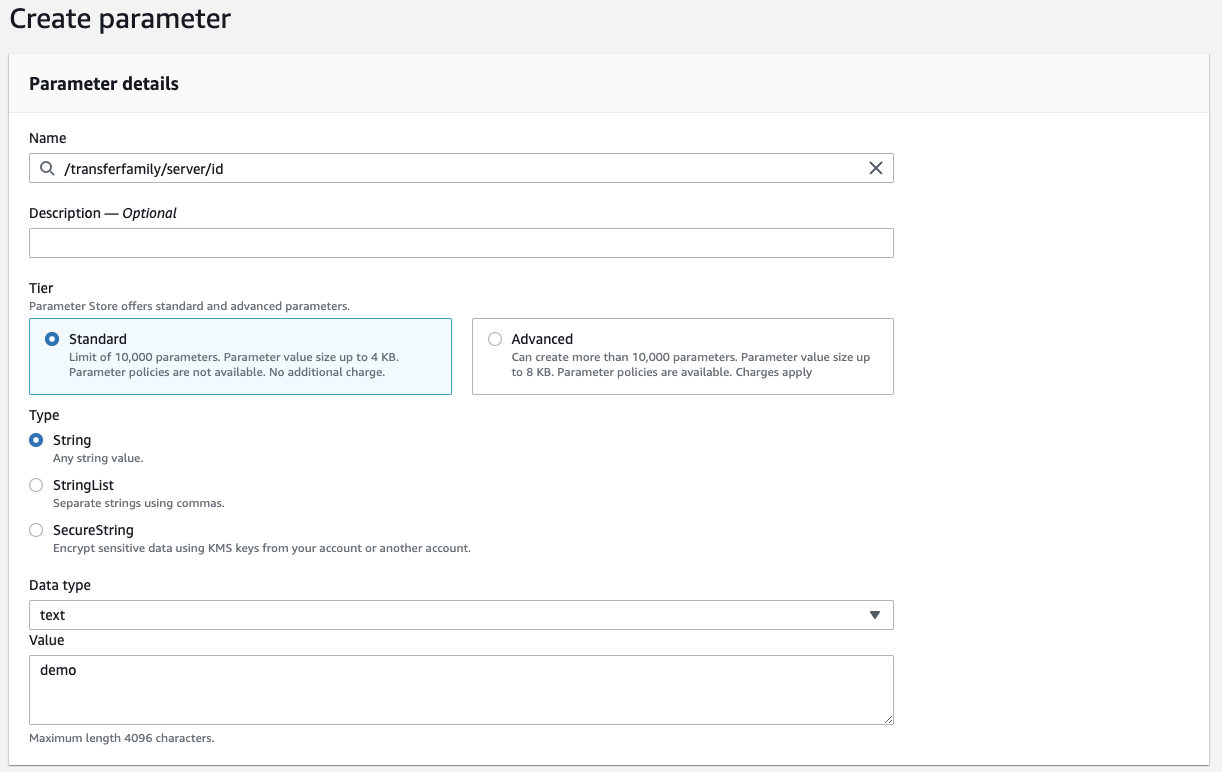
Task: Open the Data type dropdown
Action: coord(460,615)
